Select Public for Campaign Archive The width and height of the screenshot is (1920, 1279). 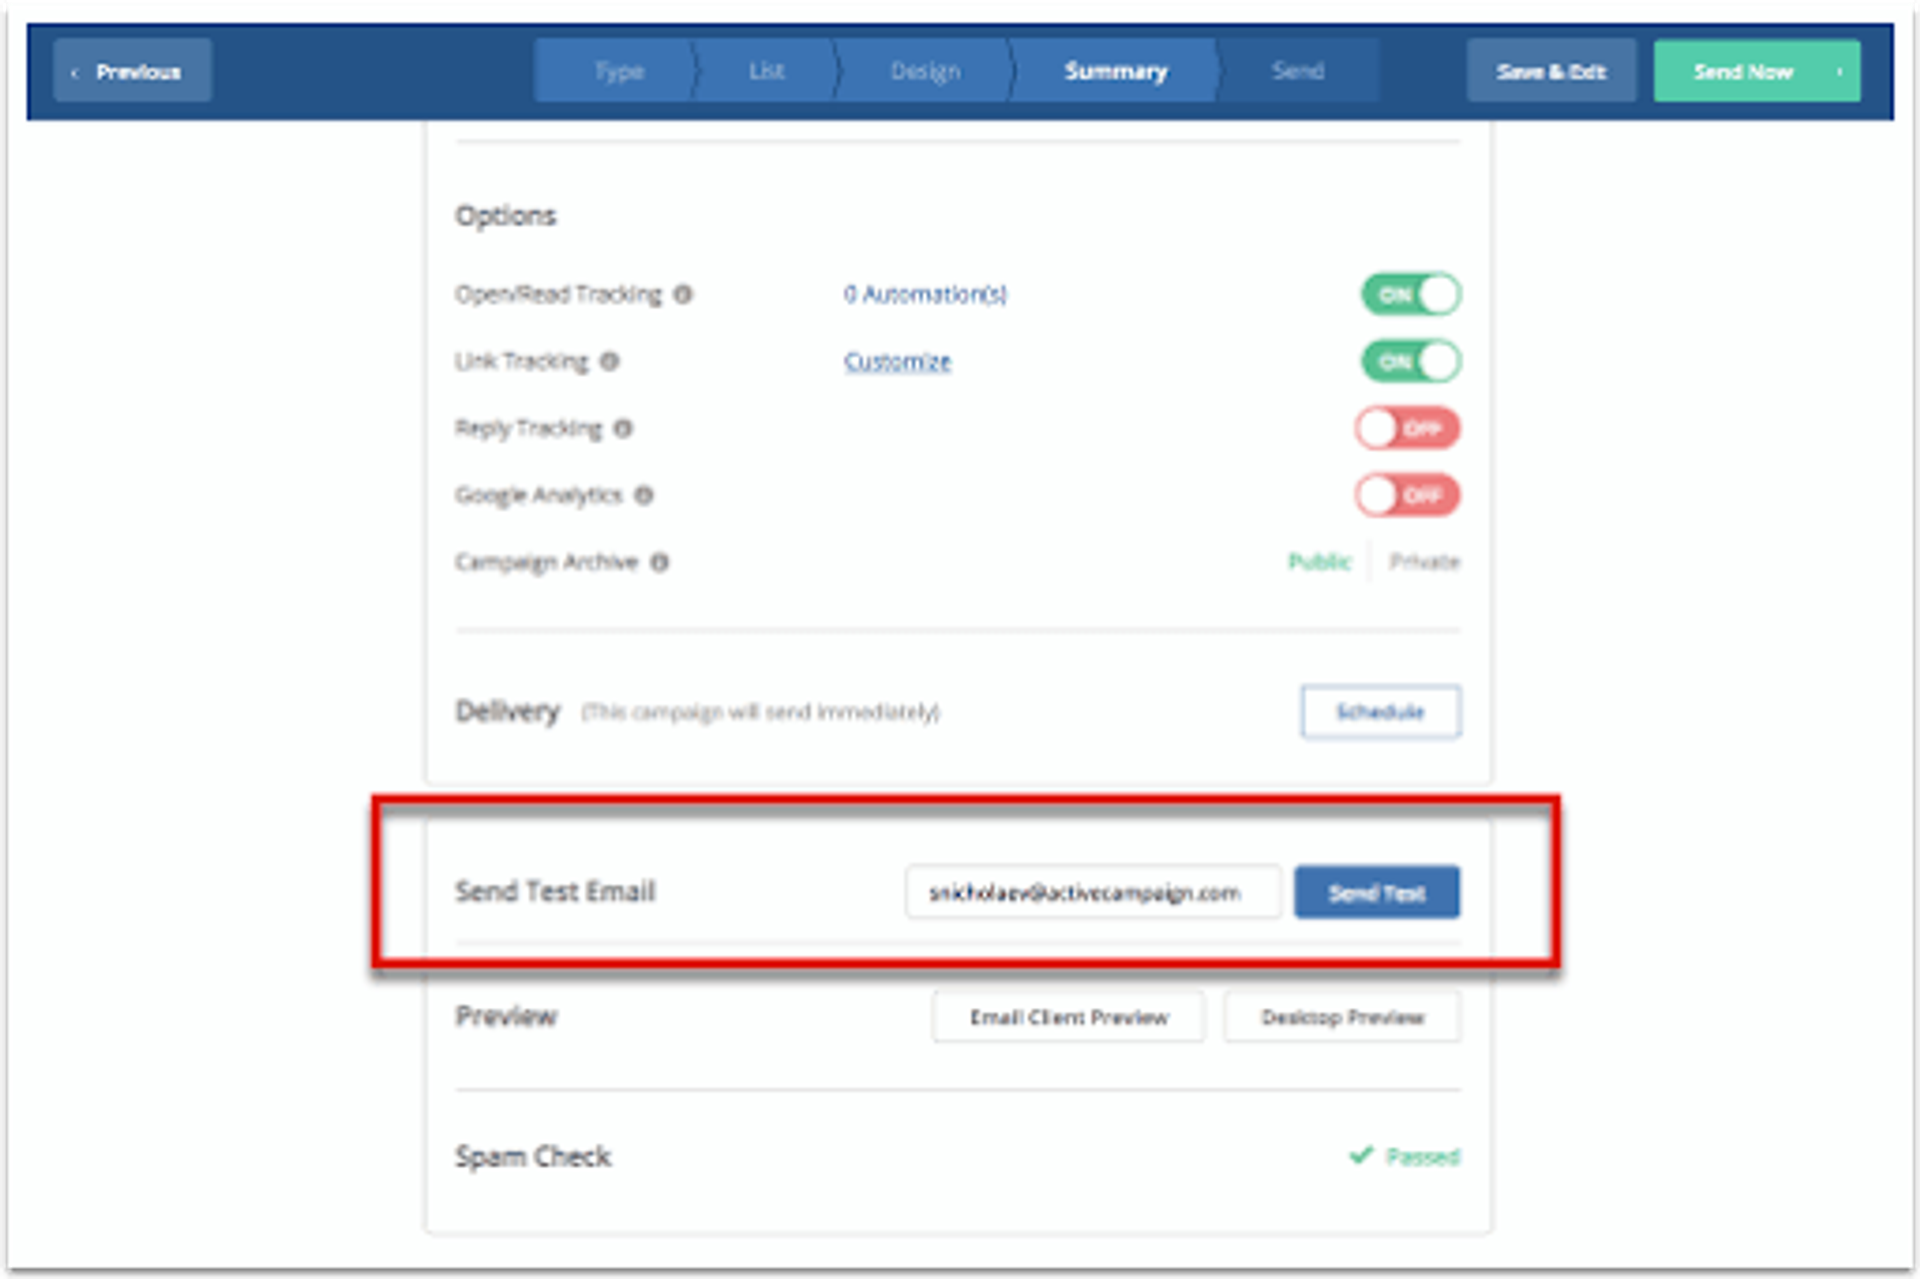point(1320,562)
